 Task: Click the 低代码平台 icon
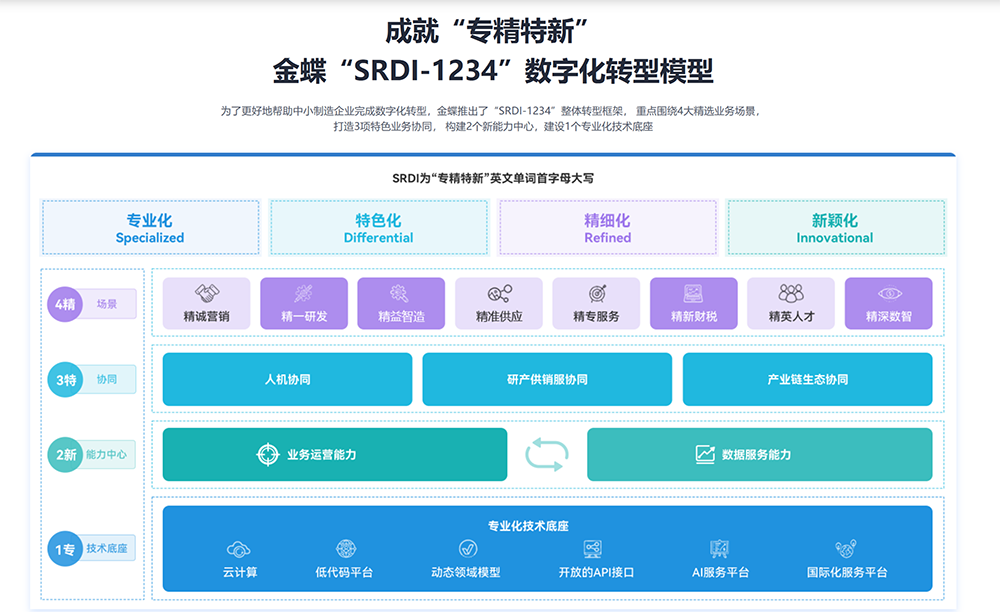click(346, 549)
